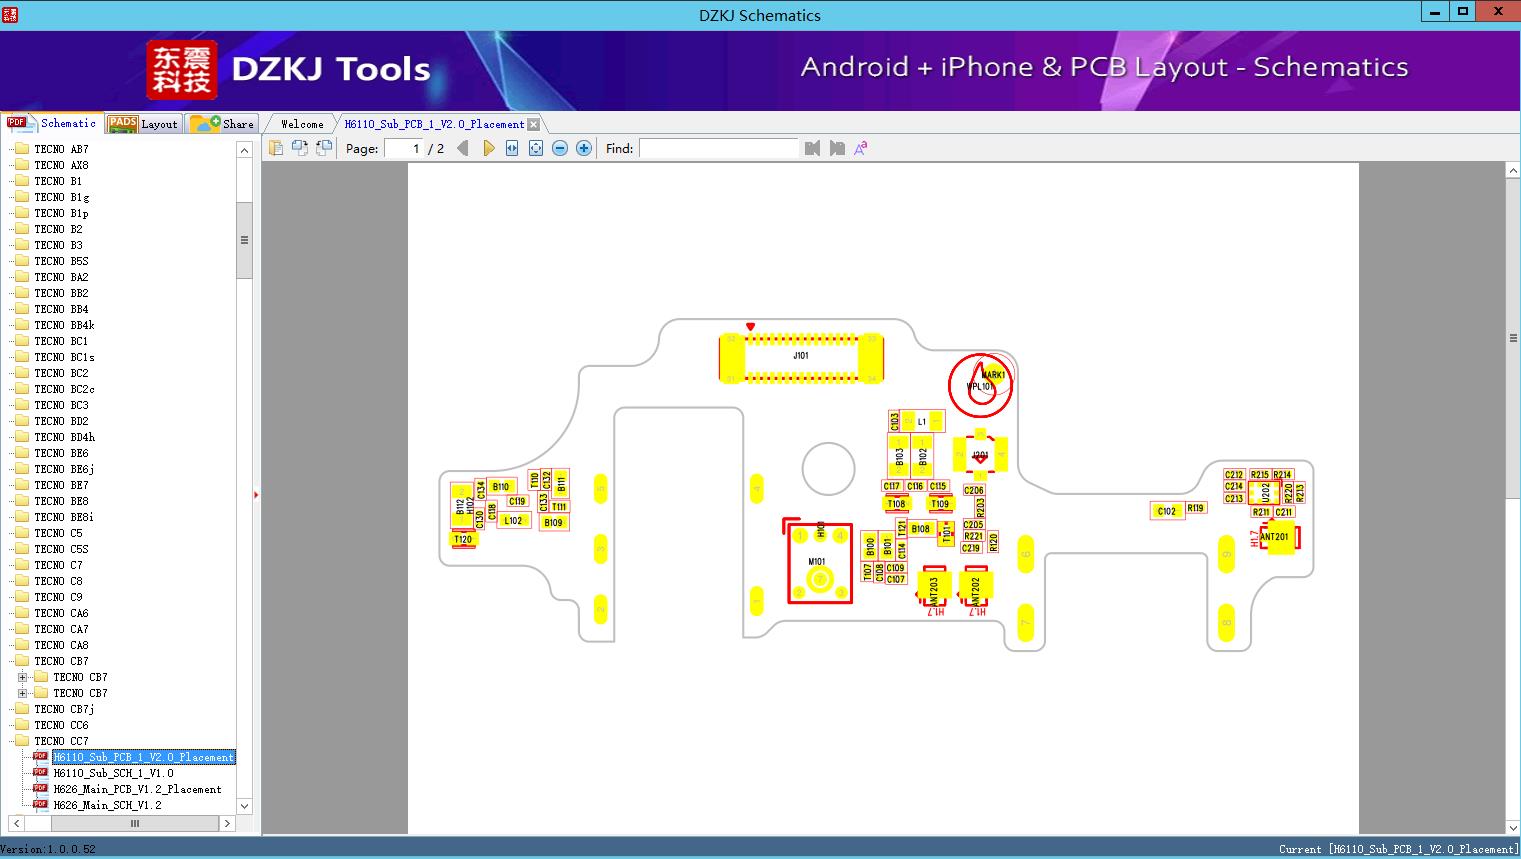Focus the Find search box
The height and width of the screenshot is (859, 1521).
coord(719,148)
